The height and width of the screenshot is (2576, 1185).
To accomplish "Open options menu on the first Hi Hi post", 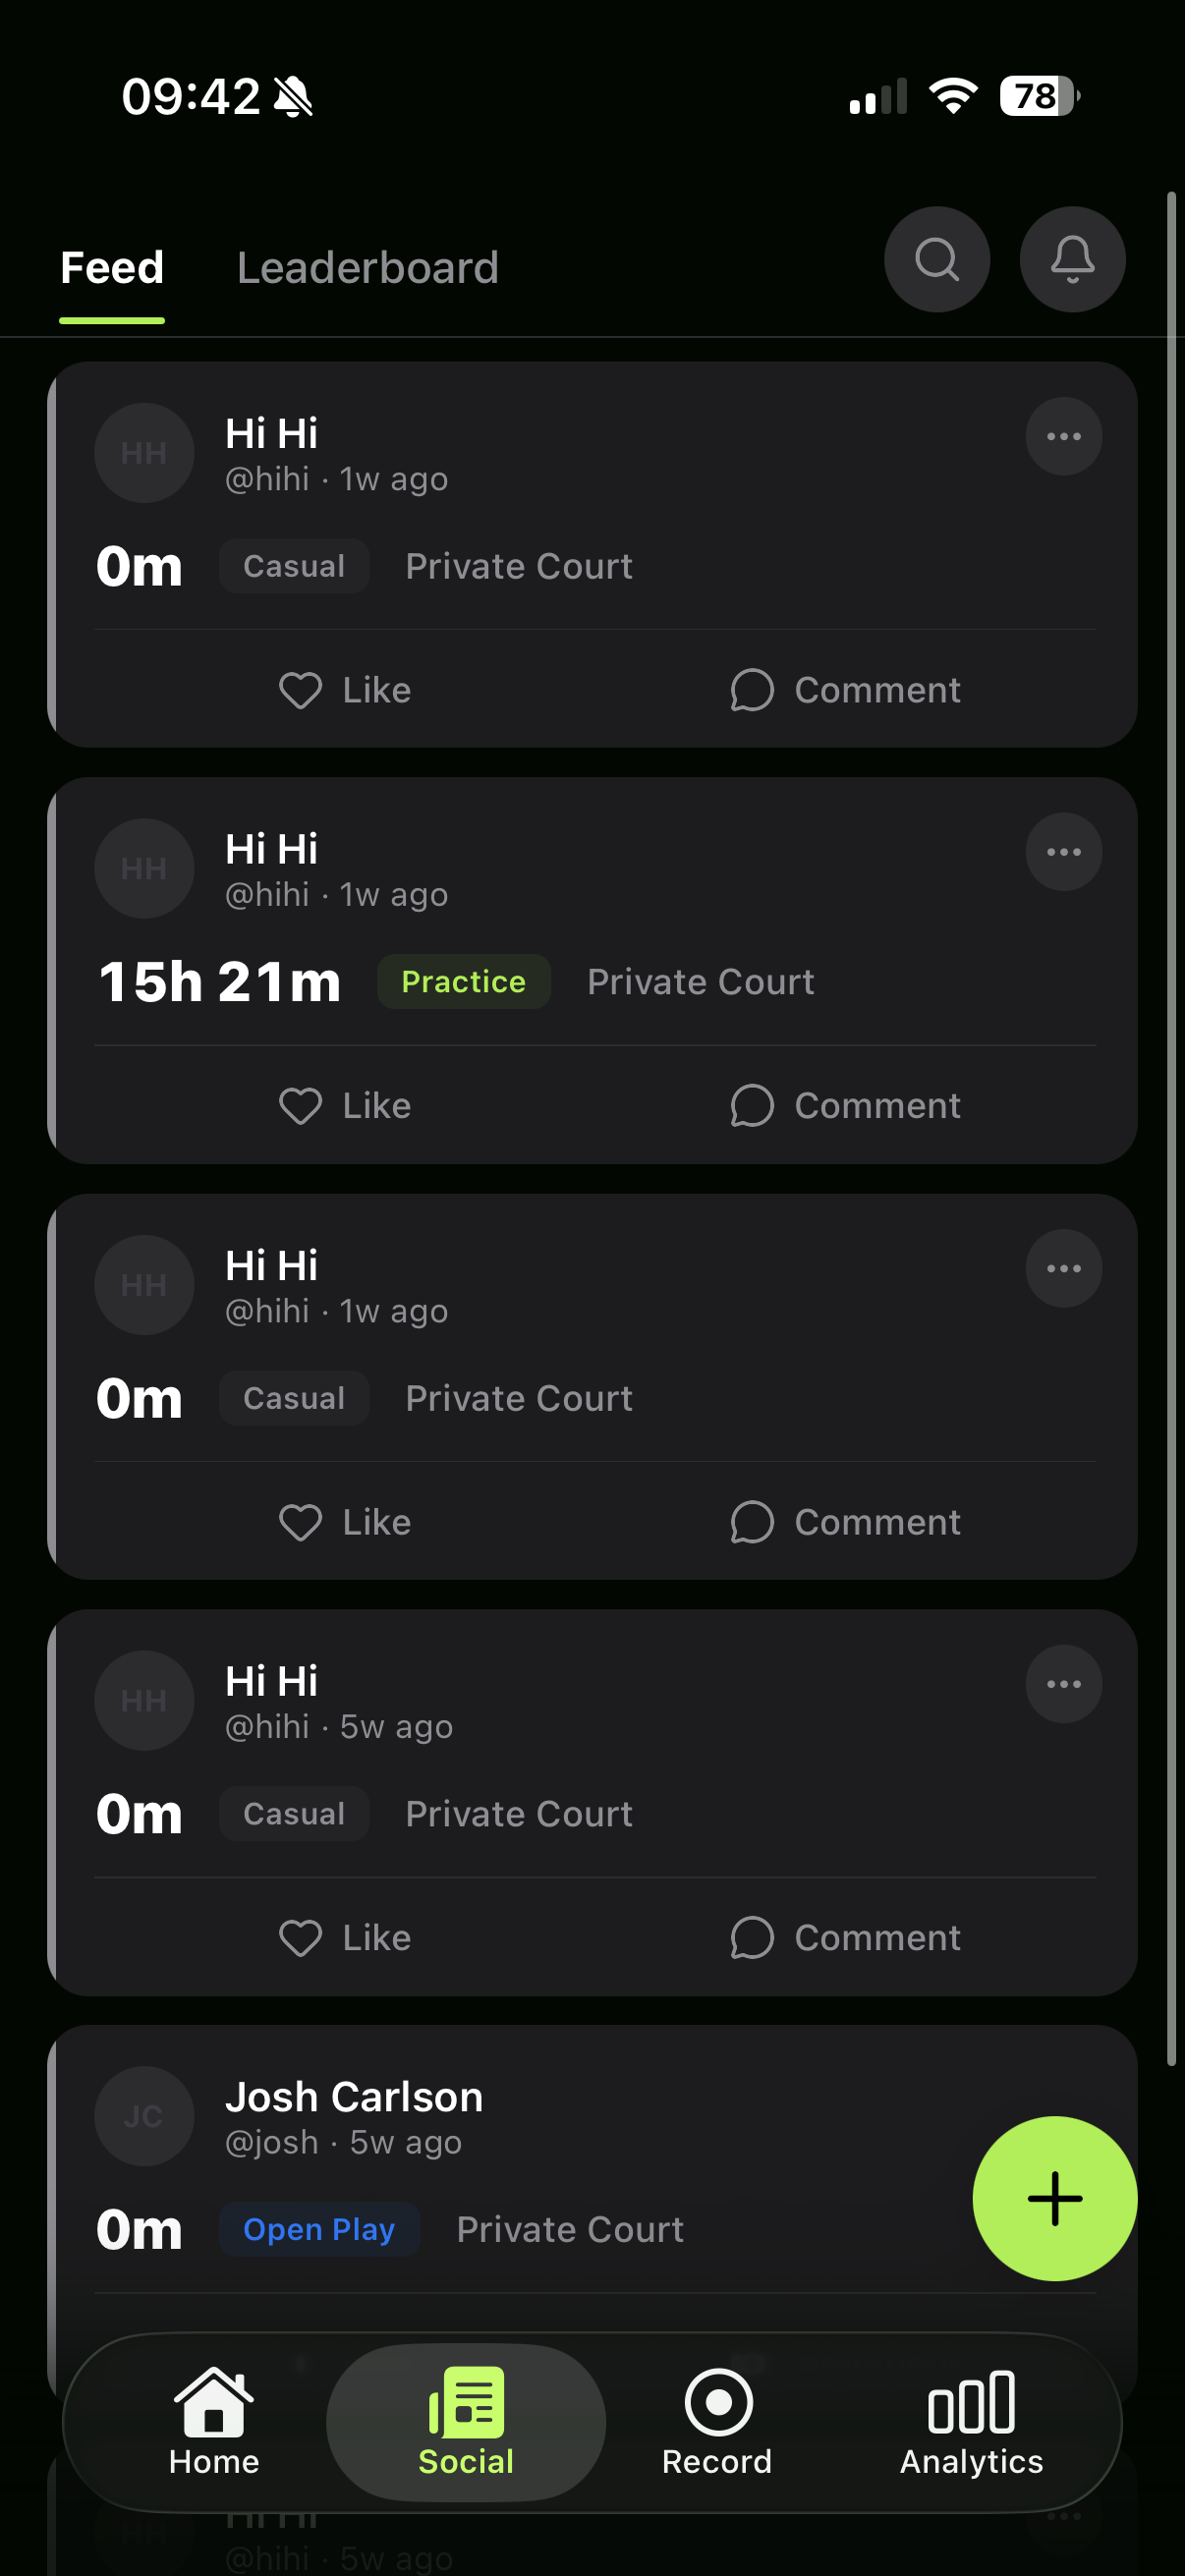I will [1063, 435].
